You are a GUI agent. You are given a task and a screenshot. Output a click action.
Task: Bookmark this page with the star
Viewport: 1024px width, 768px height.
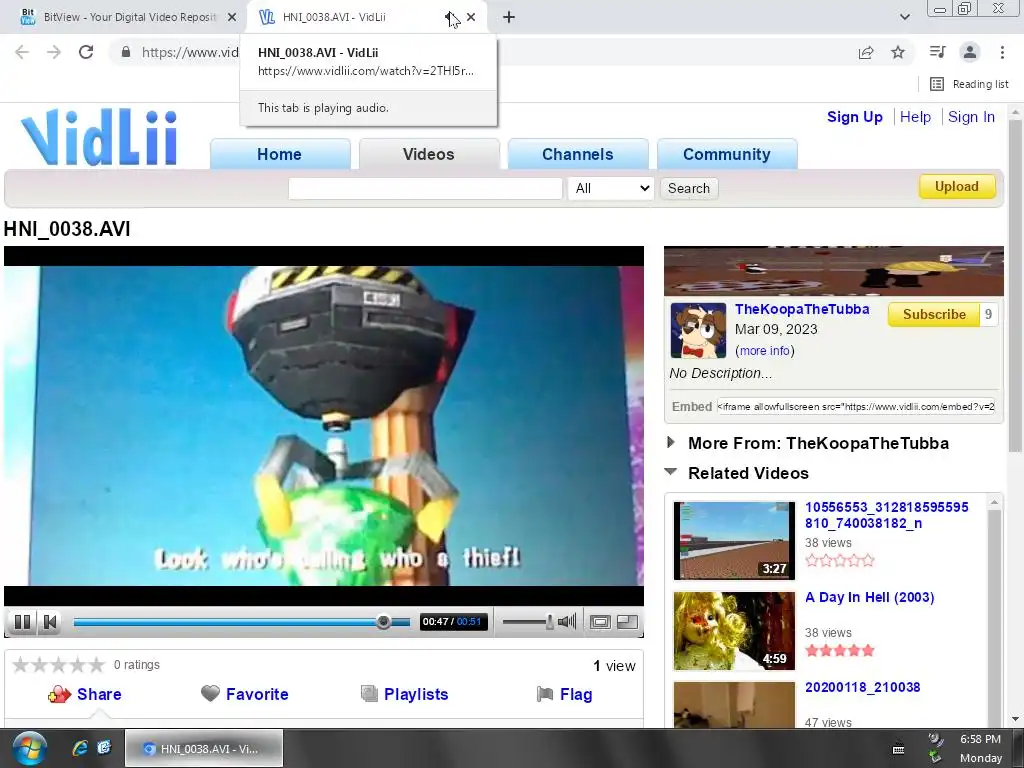[898, 52]
